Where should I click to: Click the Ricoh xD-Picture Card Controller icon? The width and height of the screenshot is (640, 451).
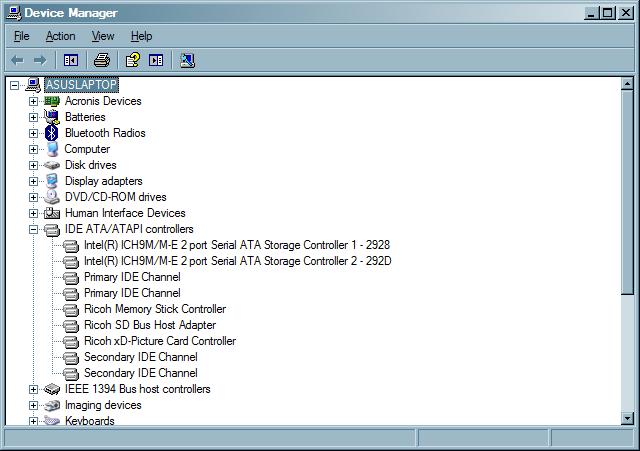71,342
